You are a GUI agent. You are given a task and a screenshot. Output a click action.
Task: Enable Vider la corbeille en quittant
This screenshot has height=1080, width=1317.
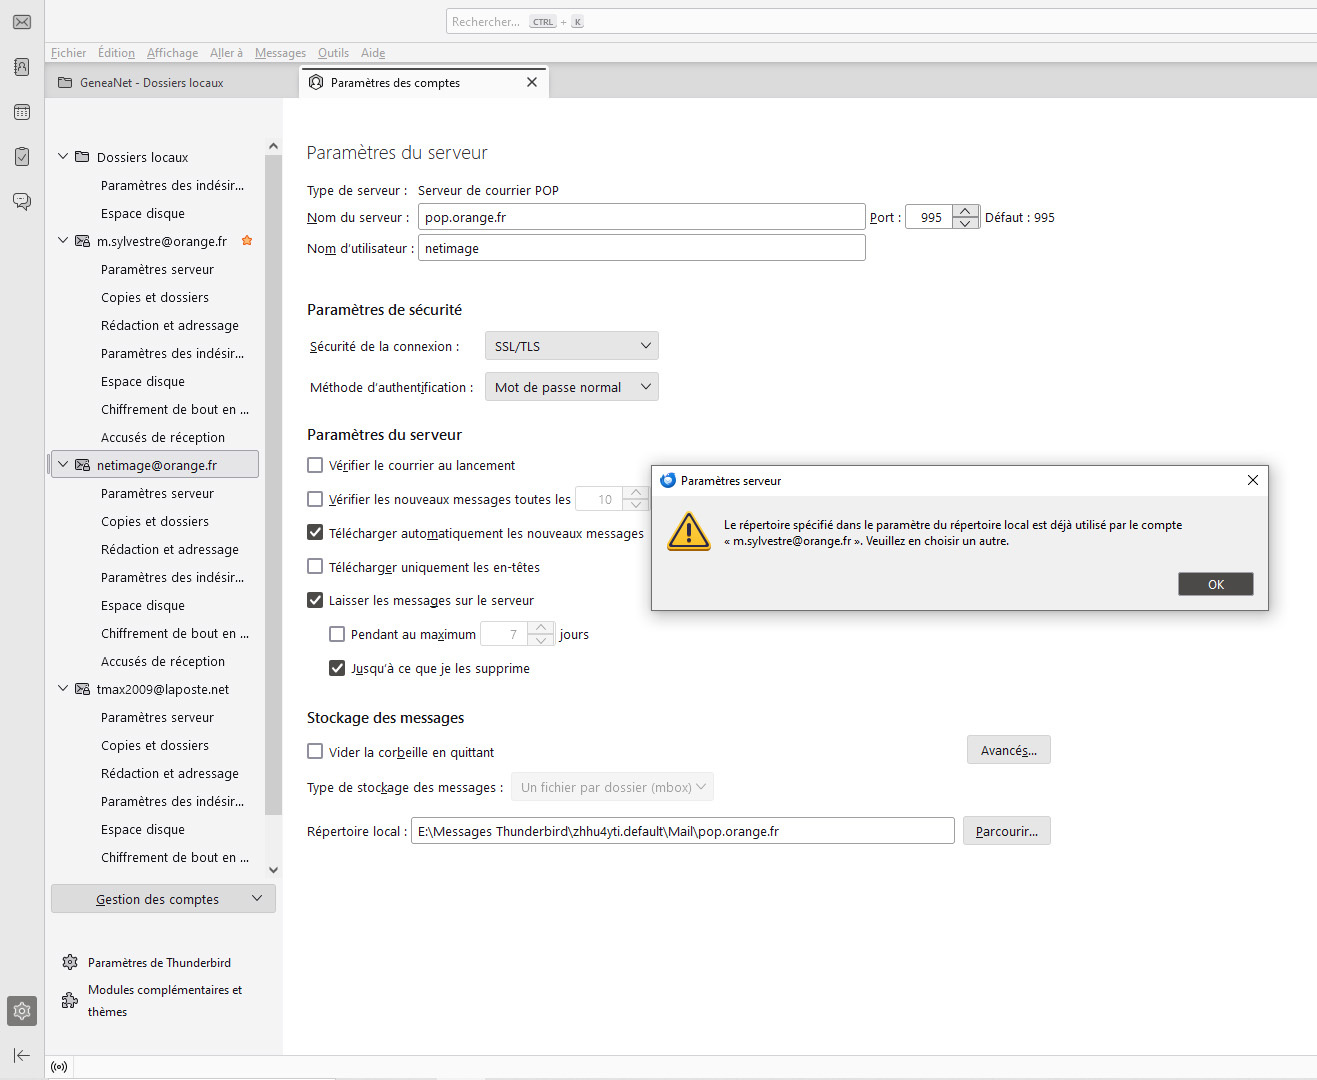(315, 751)
